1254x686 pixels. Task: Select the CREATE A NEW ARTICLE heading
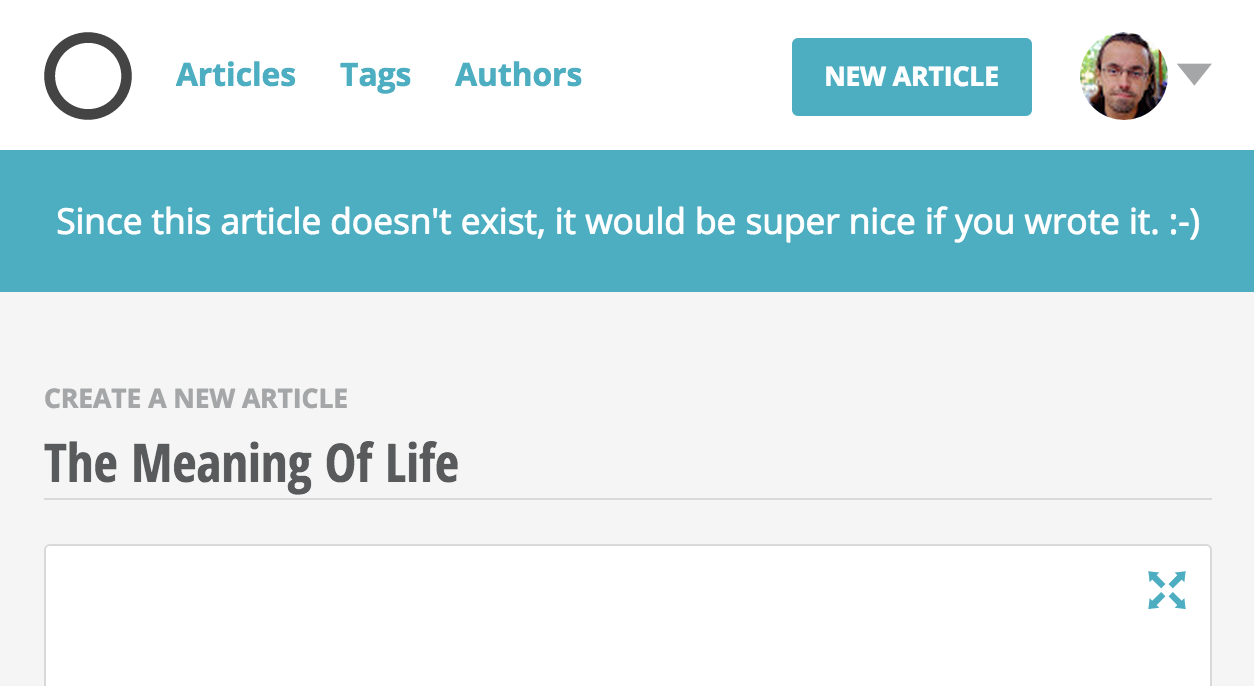pos(196,398)
